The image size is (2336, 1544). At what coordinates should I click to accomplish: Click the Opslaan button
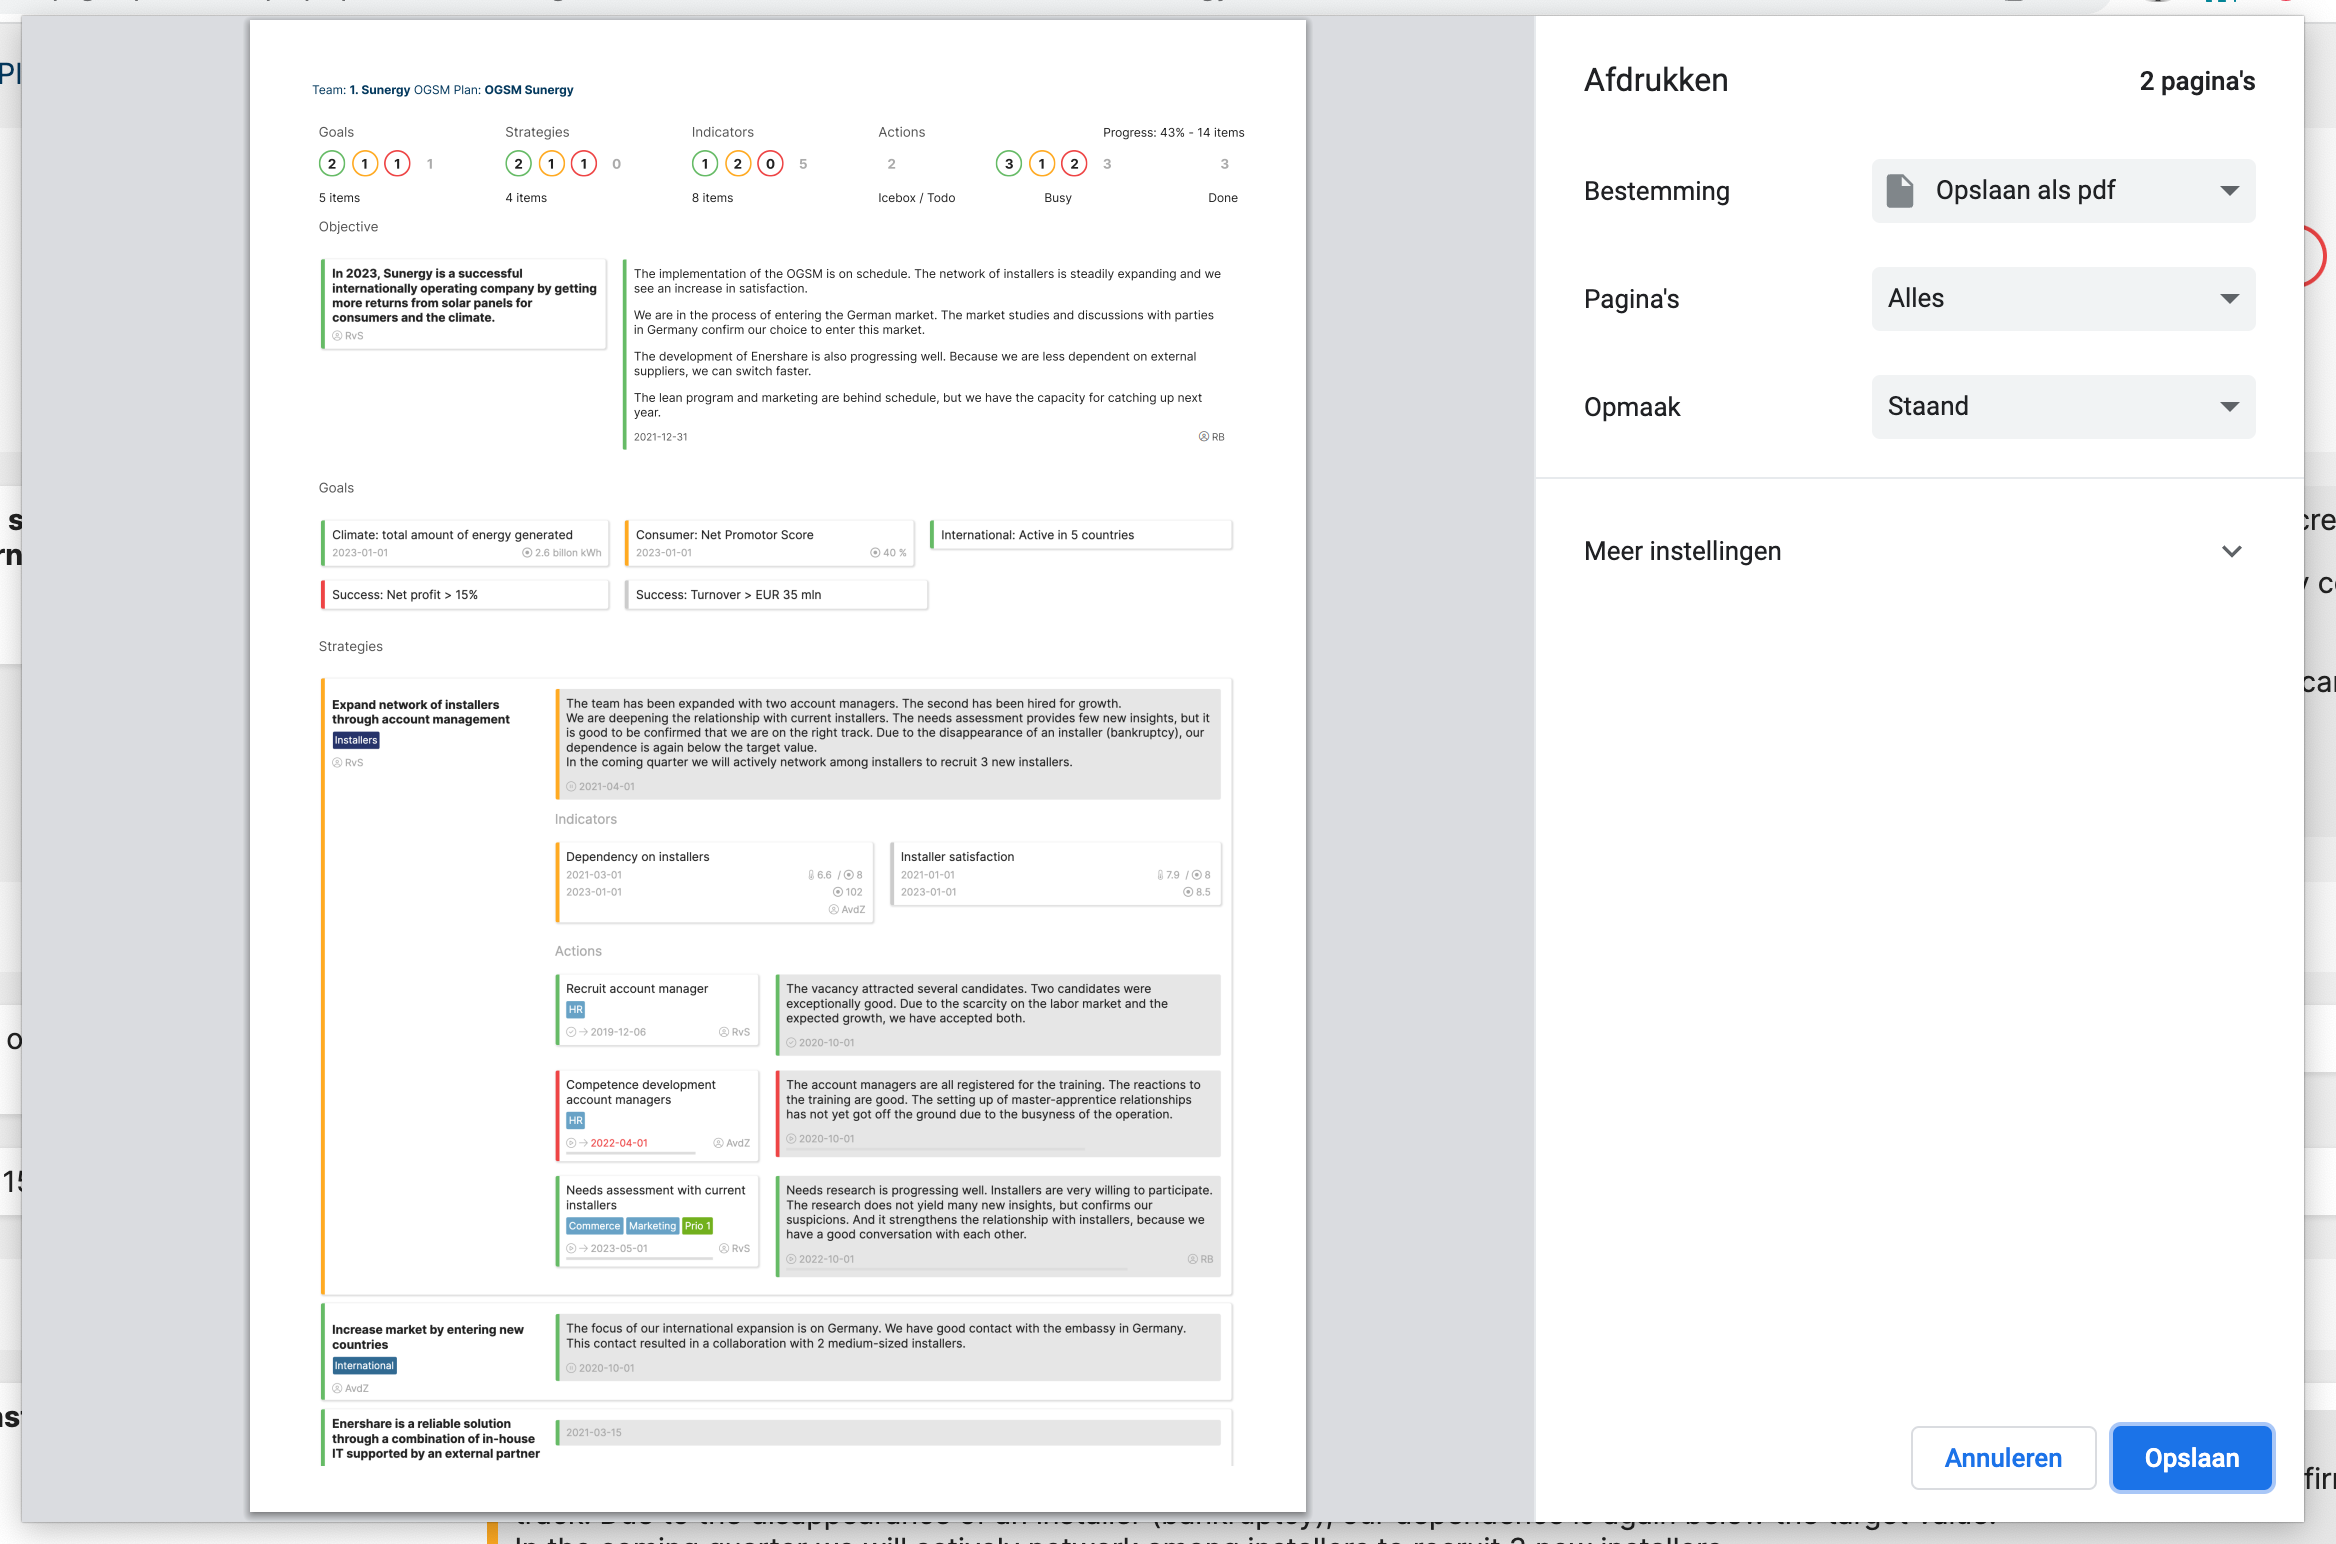click(x=2191, y=1458)
